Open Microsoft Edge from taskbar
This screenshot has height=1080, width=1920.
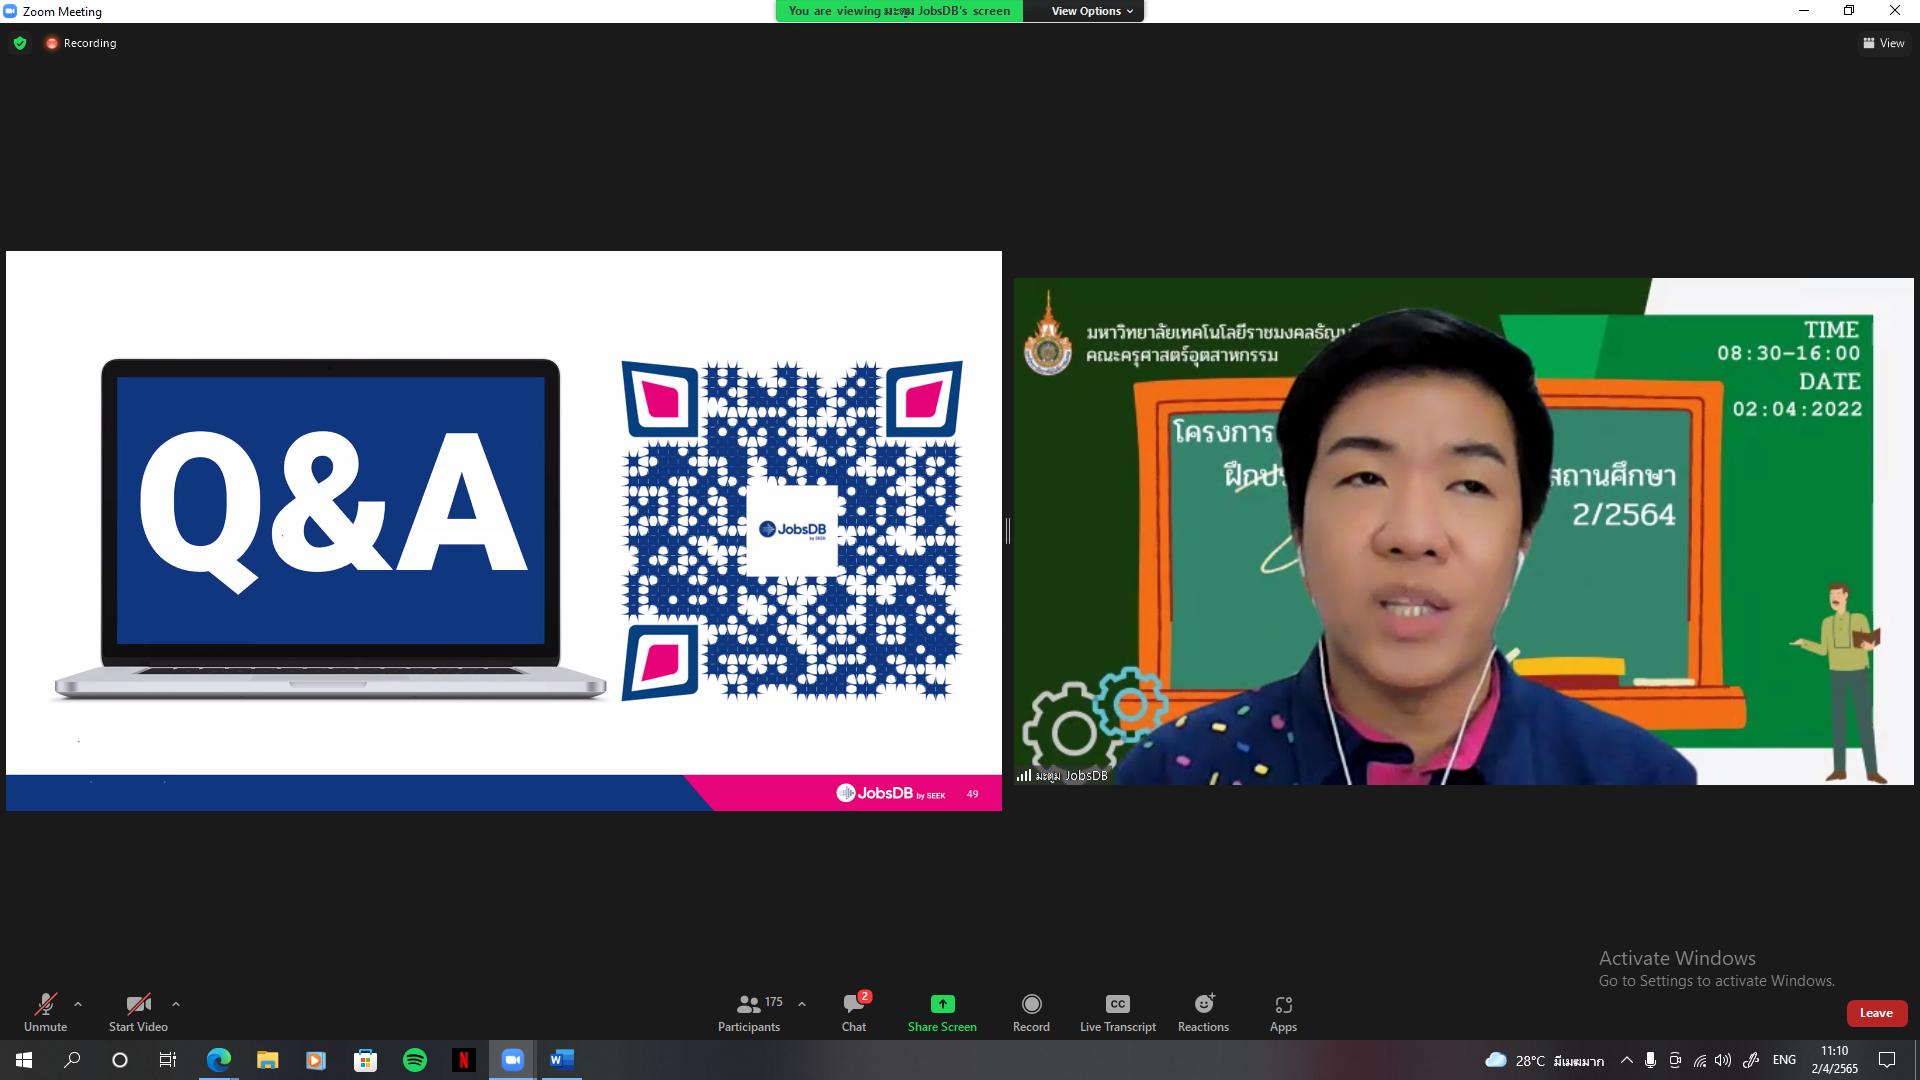218,1060
